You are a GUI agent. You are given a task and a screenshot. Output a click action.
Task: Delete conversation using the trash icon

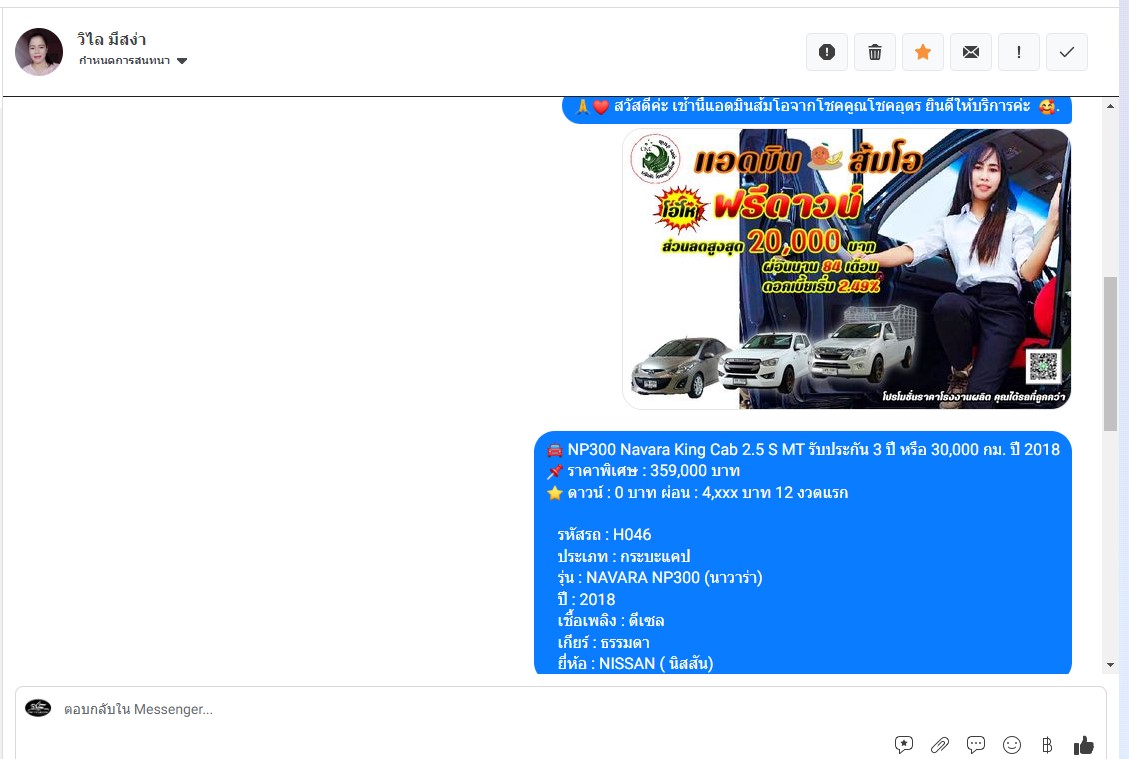[875, 52]
